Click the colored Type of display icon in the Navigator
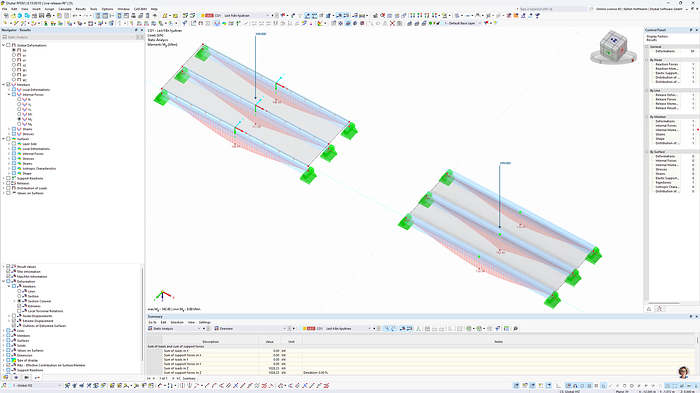 click(14, 360)
